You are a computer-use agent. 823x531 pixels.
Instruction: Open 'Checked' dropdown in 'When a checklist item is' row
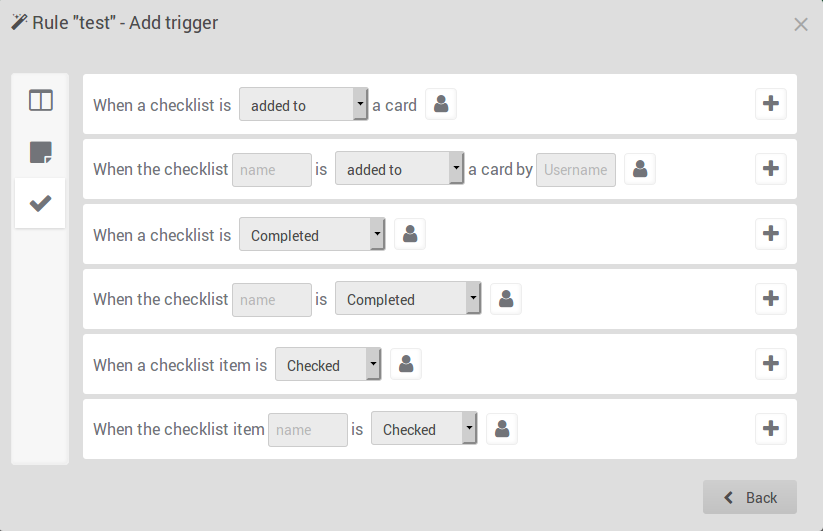328,365
